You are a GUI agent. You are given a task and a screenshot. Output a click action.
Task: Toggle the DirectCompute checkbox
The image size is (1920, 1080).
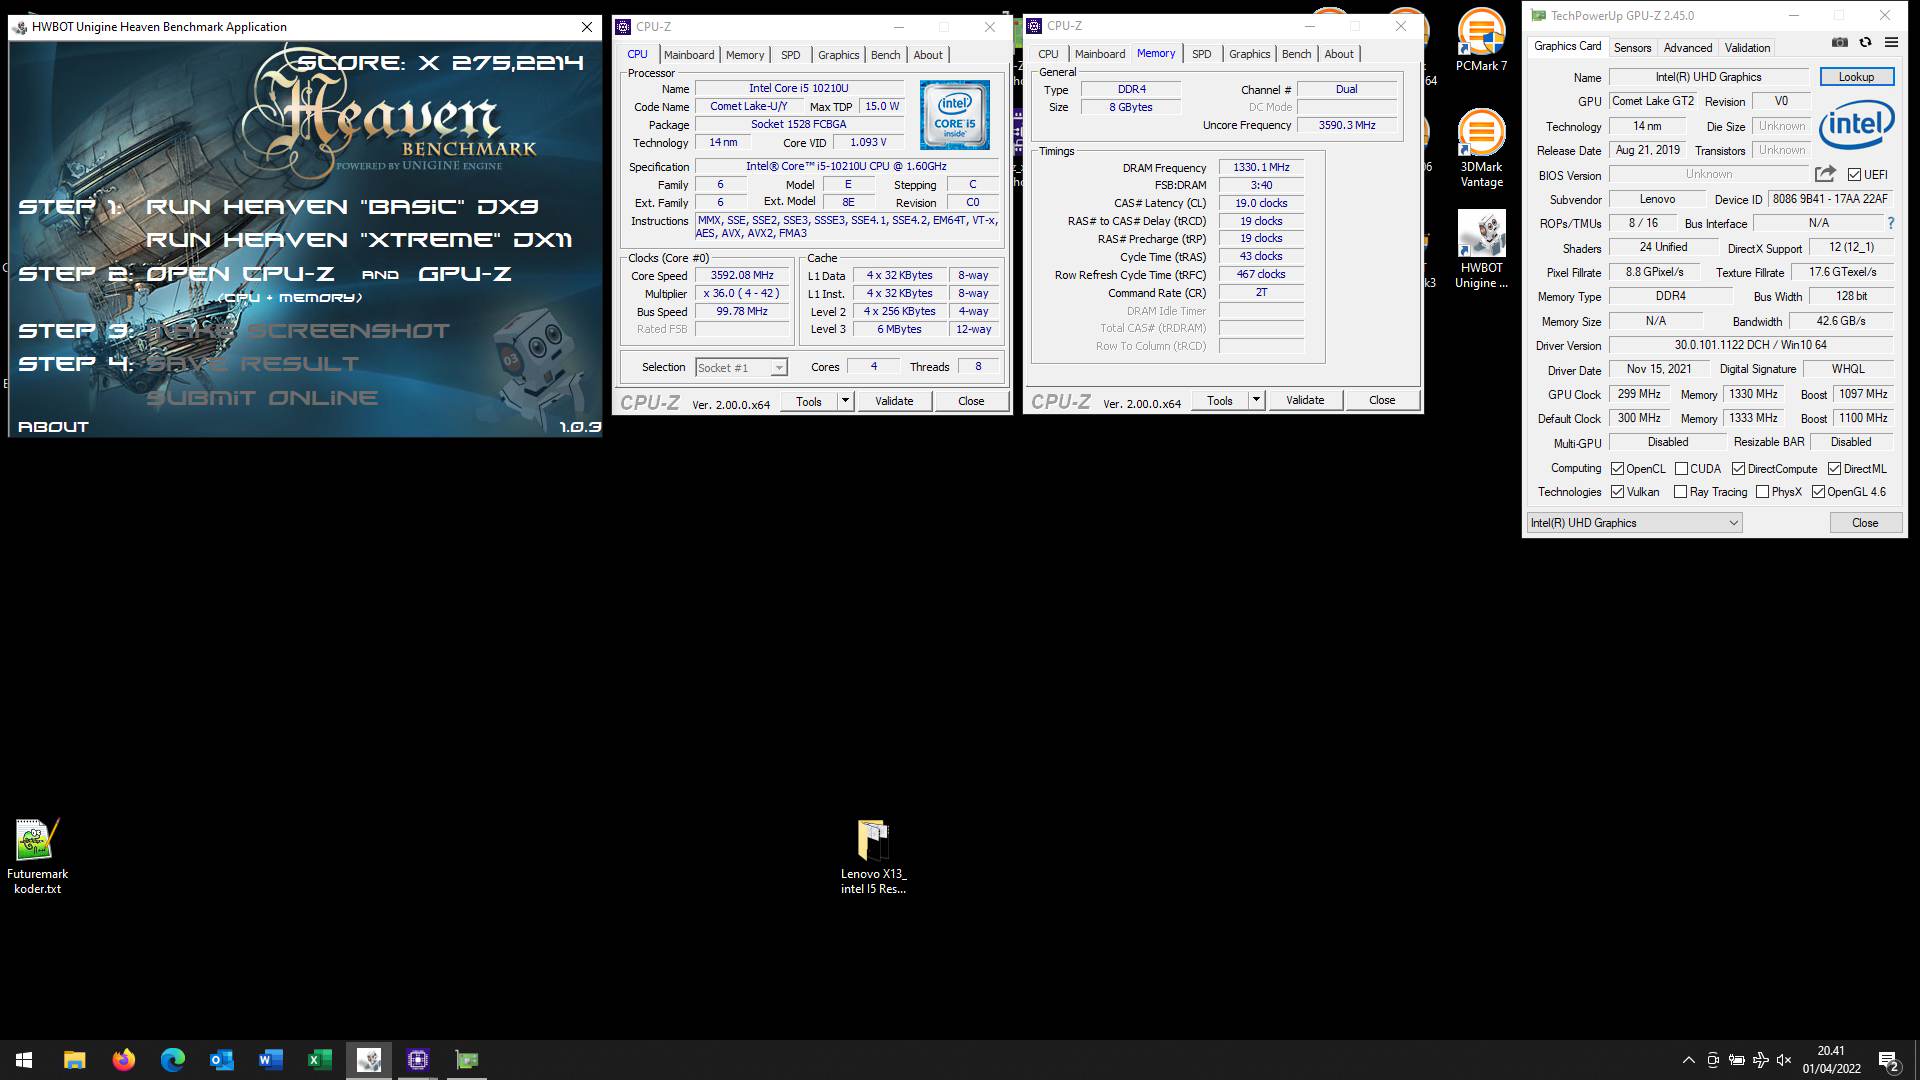pos(1738,469)
